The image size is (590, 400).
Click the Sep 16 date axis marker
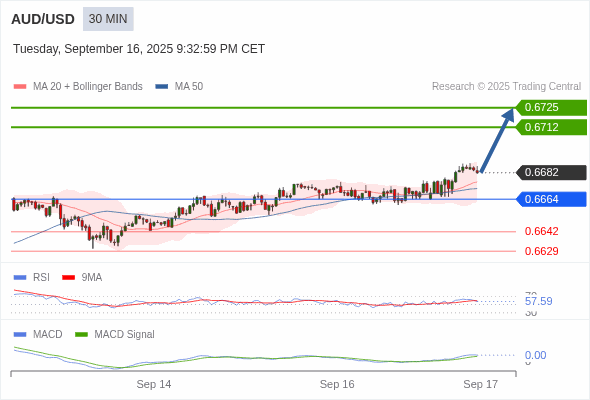tap(337, 384)
